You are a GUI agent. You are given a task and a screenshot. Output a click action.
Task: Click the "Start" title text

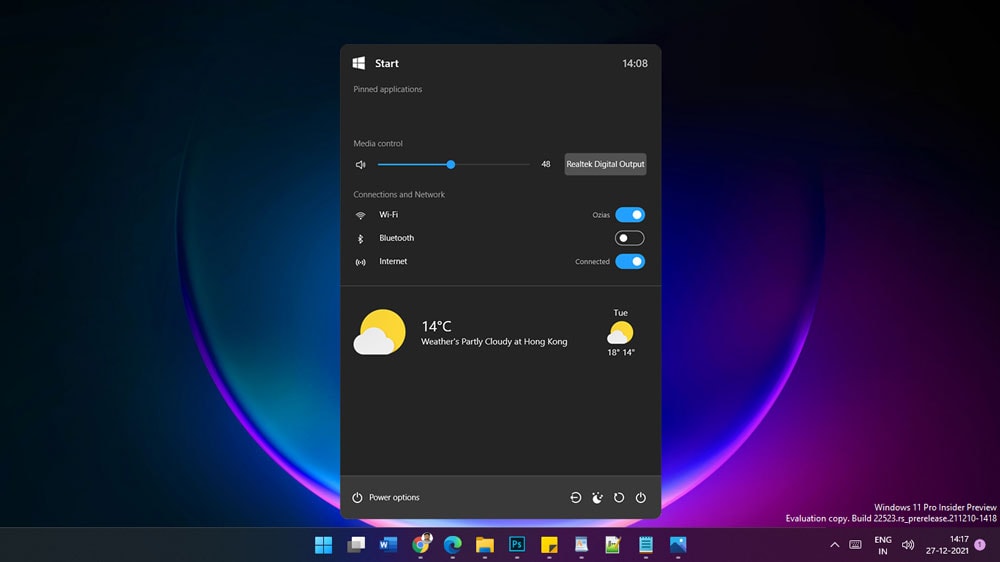point(386,63)
